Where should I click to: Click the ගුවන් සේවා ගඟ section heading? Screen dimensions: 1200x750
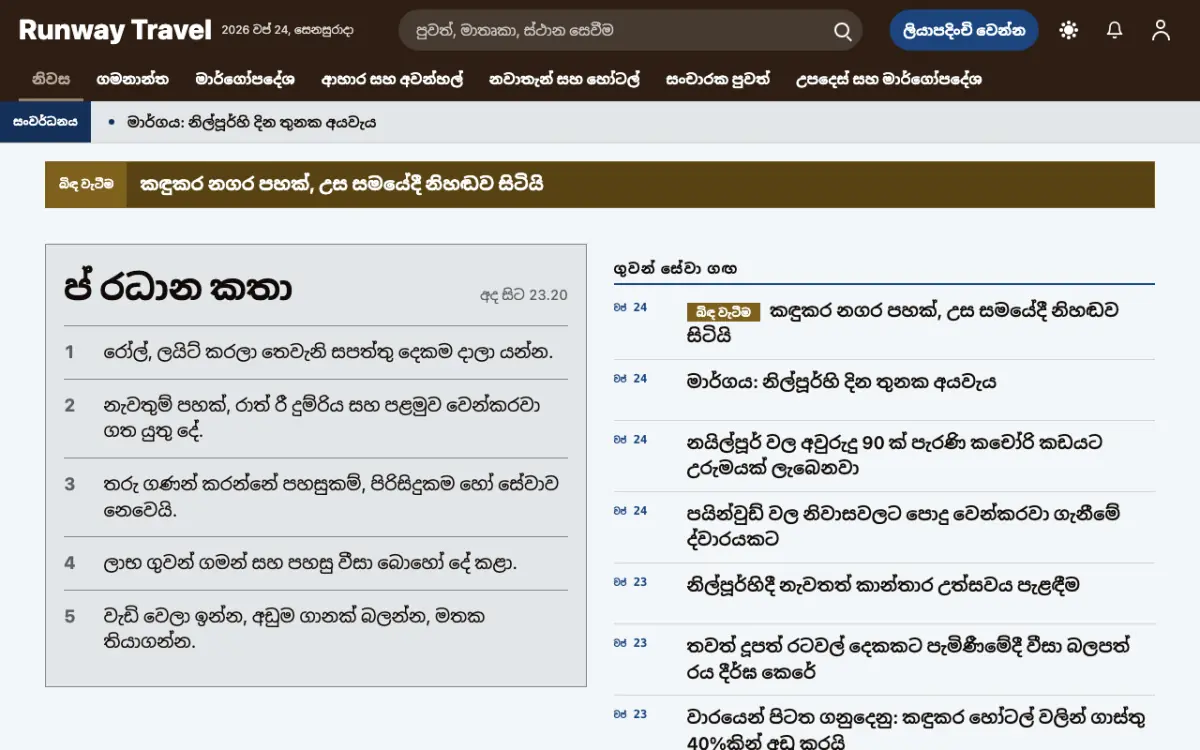point(676,268)
